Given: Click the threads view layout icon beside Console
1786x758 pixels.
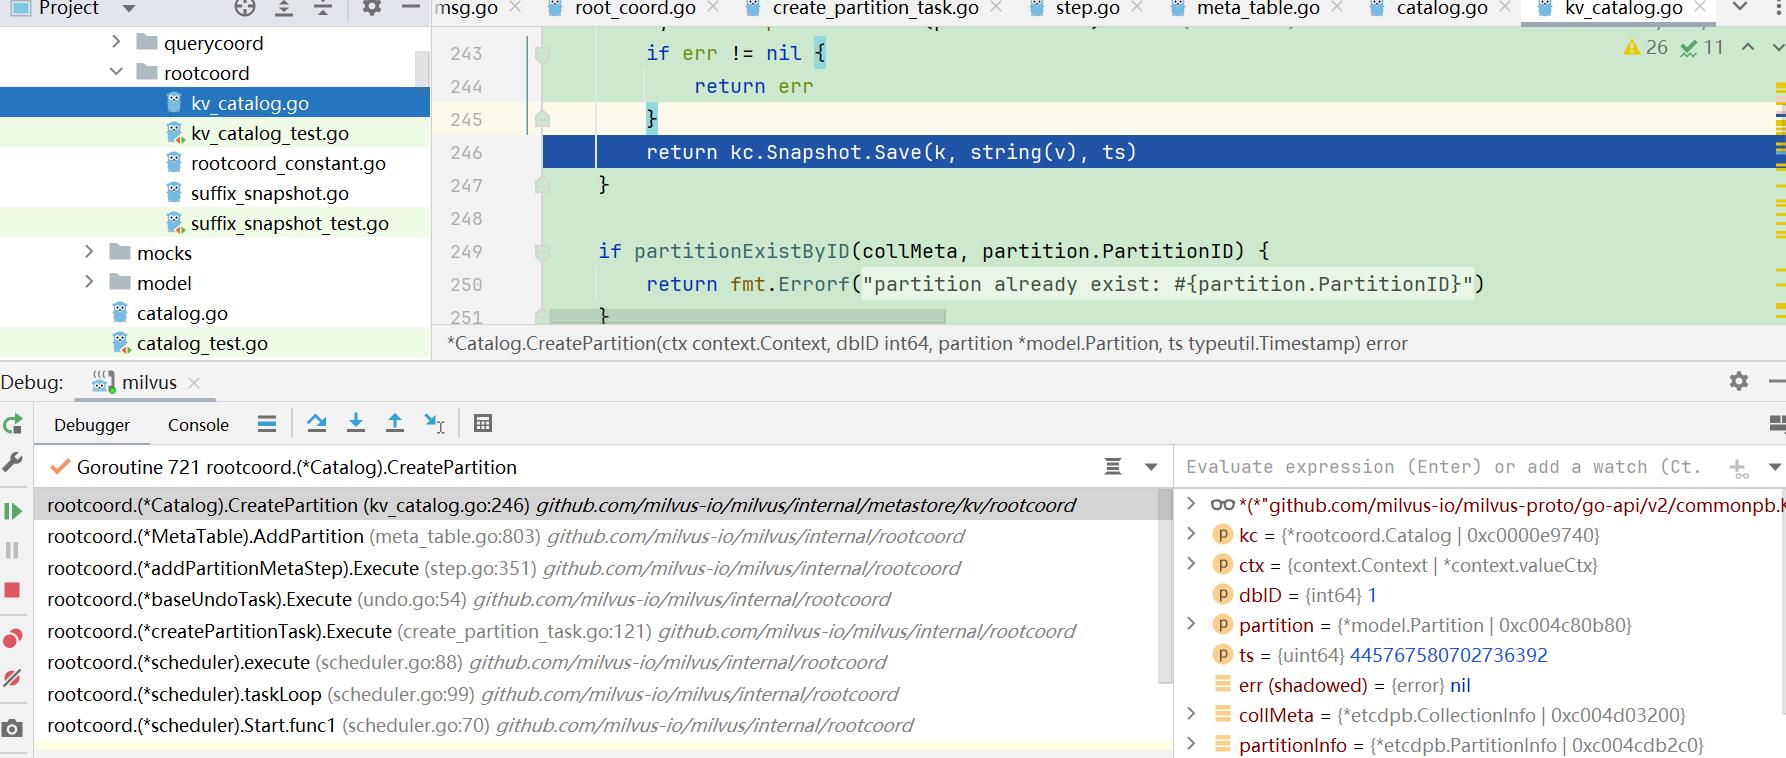Looking at the screenshot, I should 267,424.
